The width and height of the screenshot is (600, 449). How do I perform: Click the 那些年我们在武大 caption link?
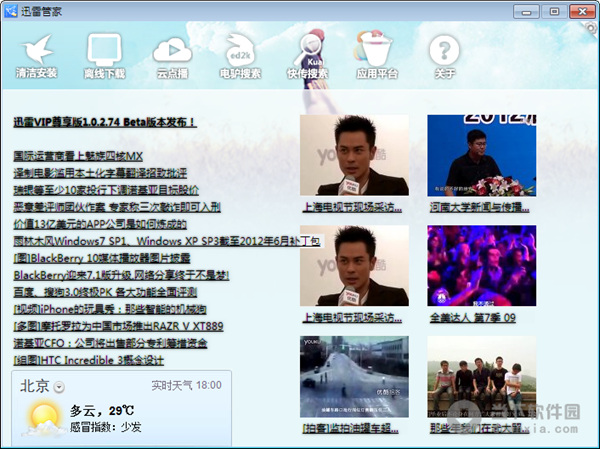click(x=479, y=428)
